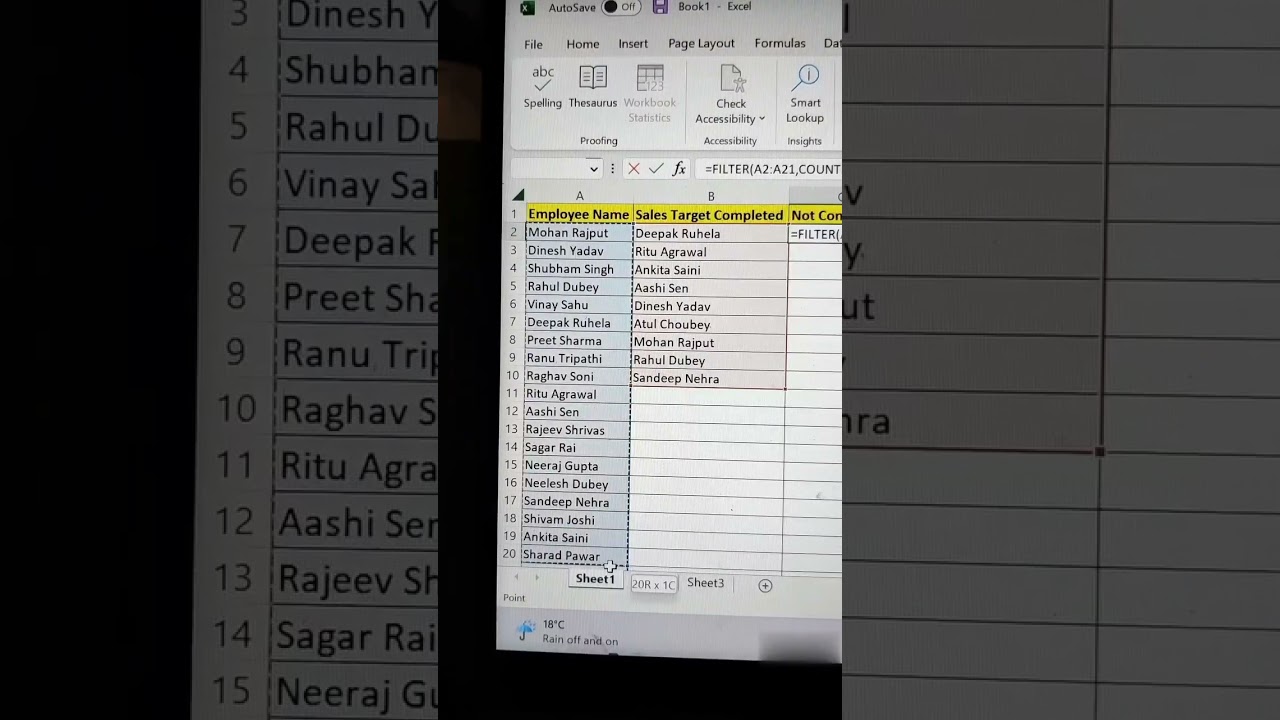Select all cells via corner triangle
The width and height of the screenshot is (1280, 720).
pos(518,196)
